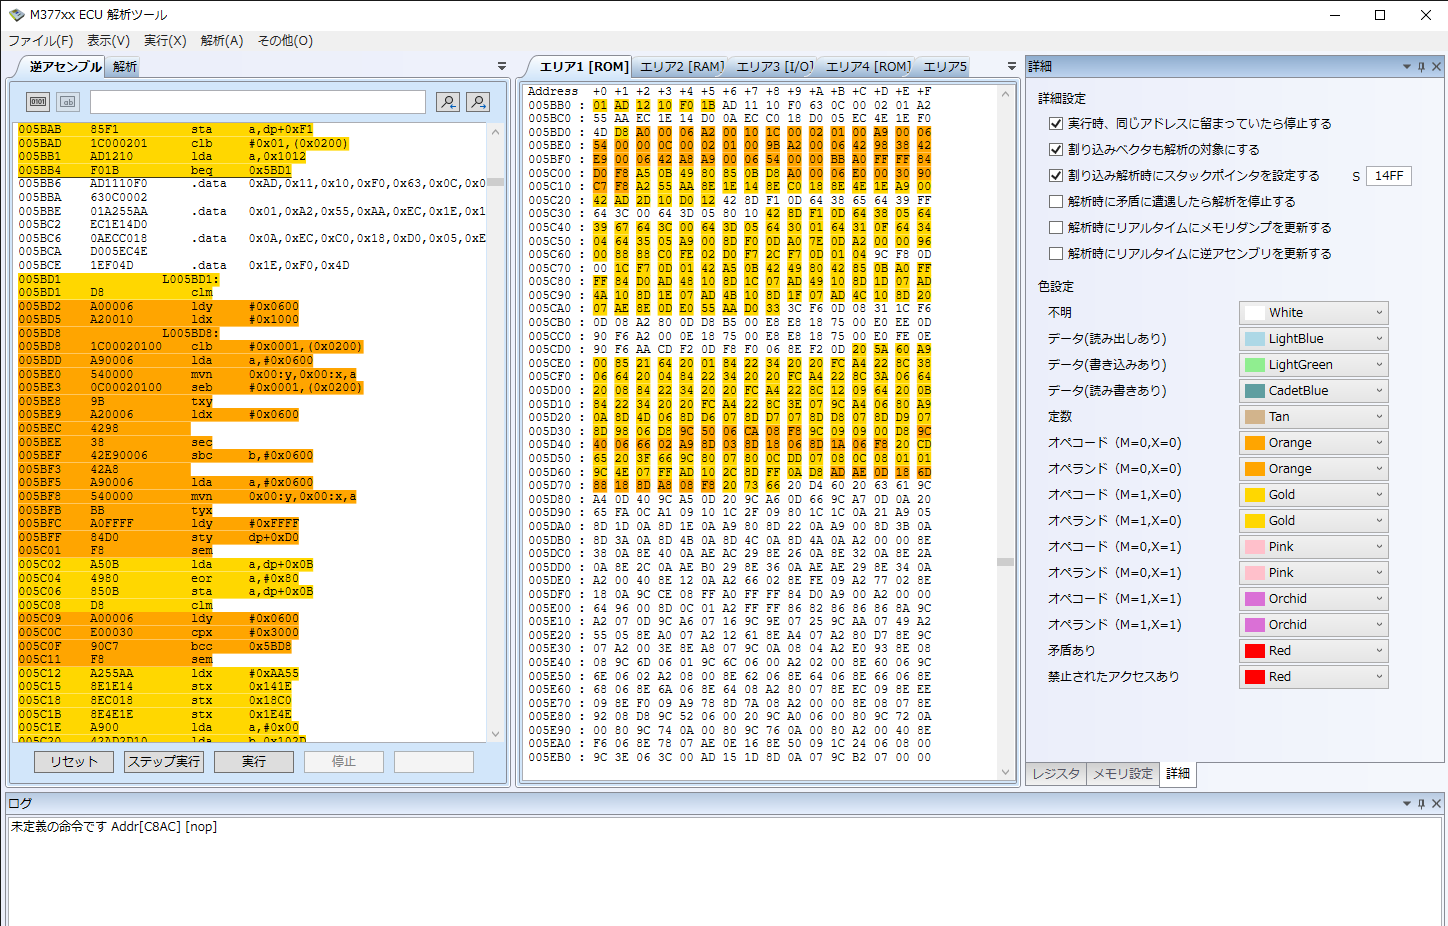Image resolution: width=1448 pixels, height=926 pixels.
Task: Enable 解析時に矛盾に遭遇したら解析を停止する checkbox
Action: (1055, 201)
